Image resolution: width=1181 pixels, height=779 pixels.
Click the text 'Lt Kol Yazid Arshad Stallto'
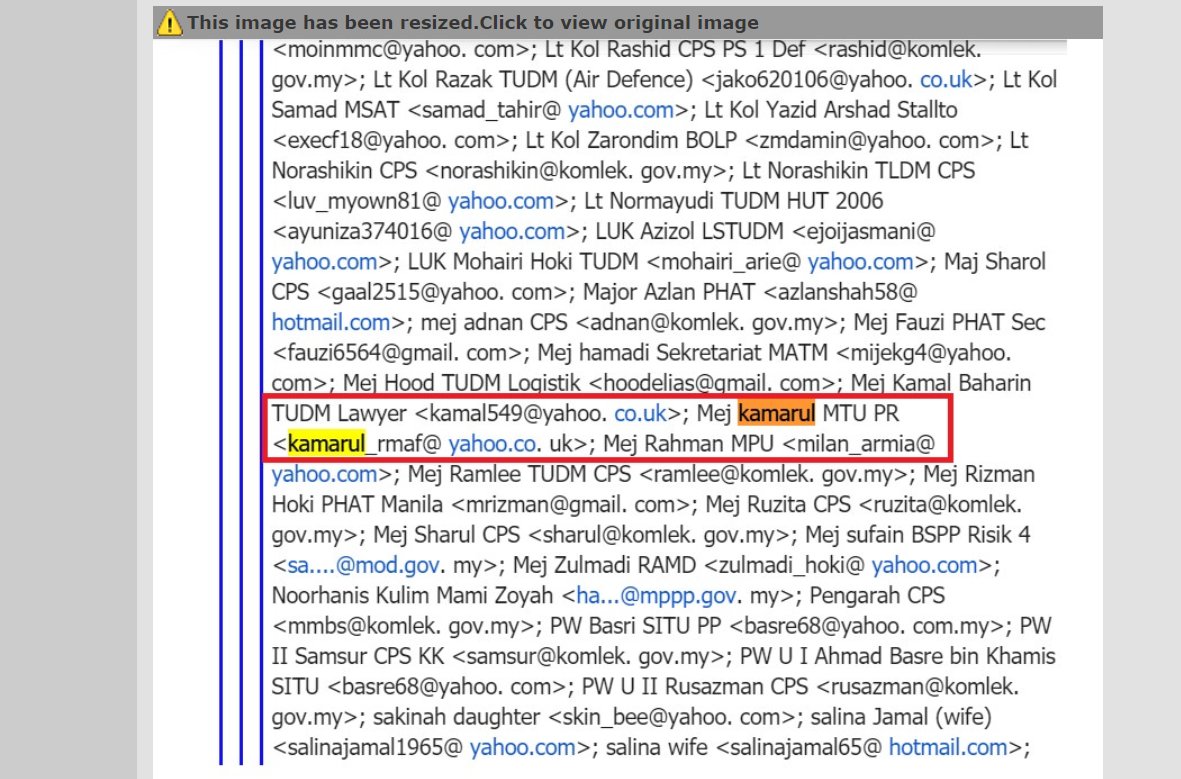[x=831, y=110]
